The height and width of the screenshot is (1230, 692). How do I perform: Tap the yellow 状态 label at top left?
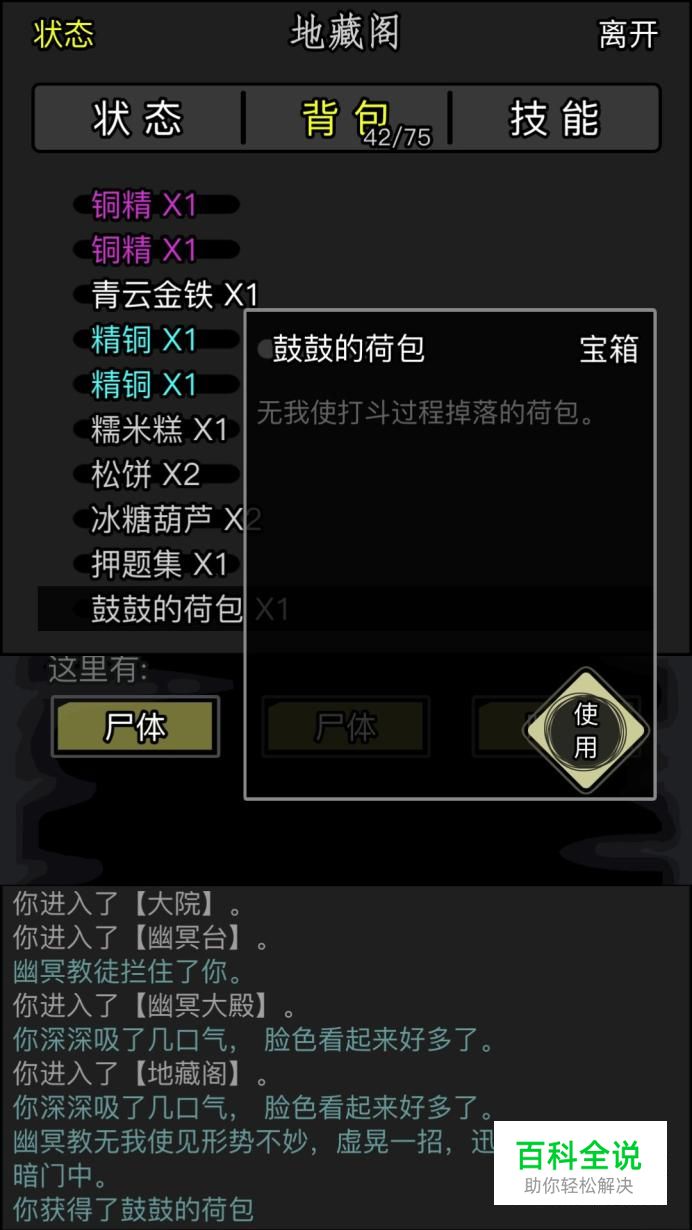coord(63,34)
